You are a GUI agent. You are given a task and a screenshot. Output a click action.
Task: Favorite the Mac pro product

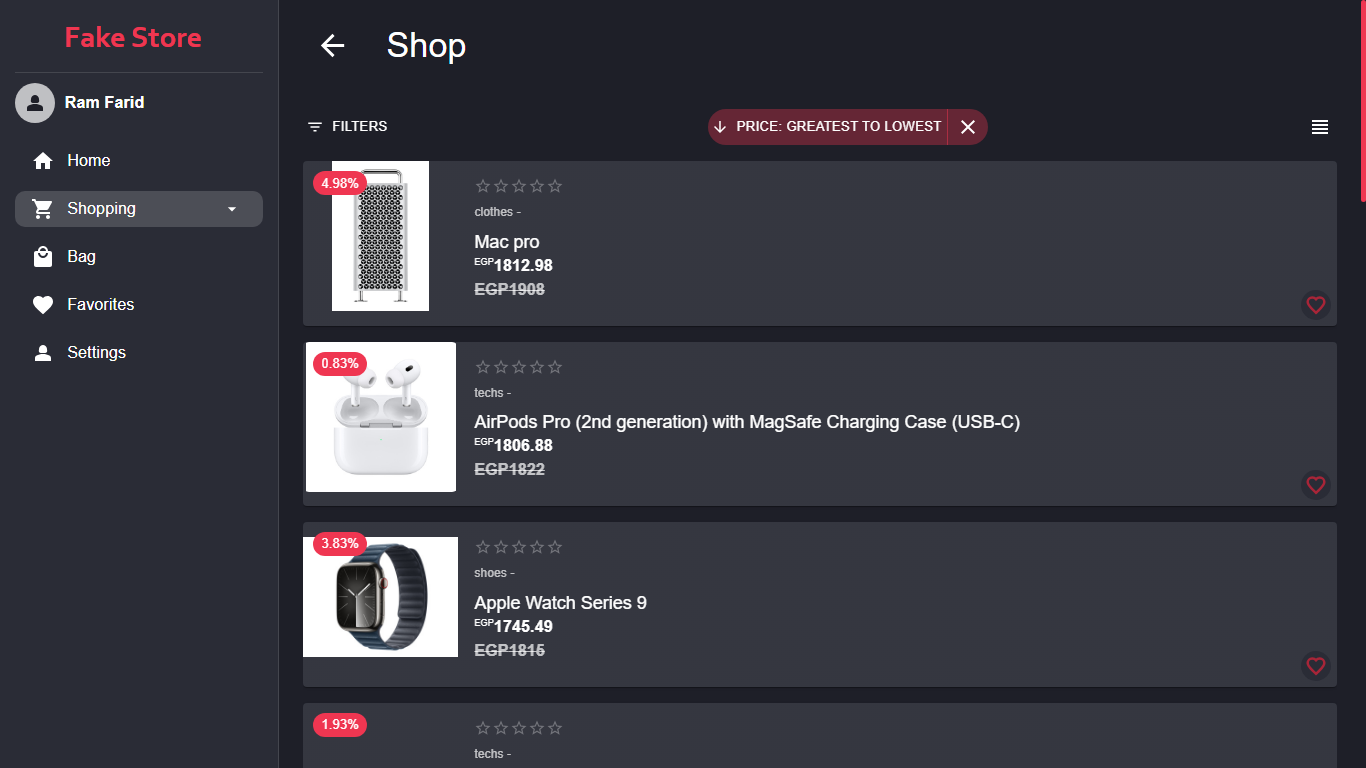(x=1315, y=305)
